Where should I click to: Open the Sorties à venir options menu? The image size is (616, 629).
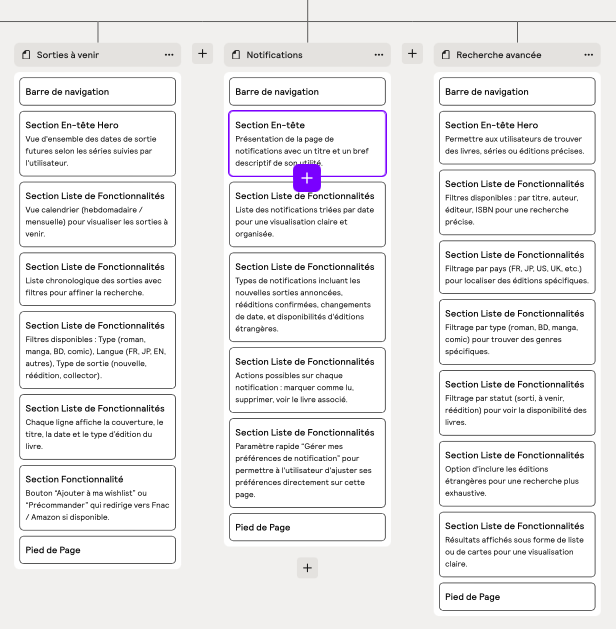click(169, 55)
